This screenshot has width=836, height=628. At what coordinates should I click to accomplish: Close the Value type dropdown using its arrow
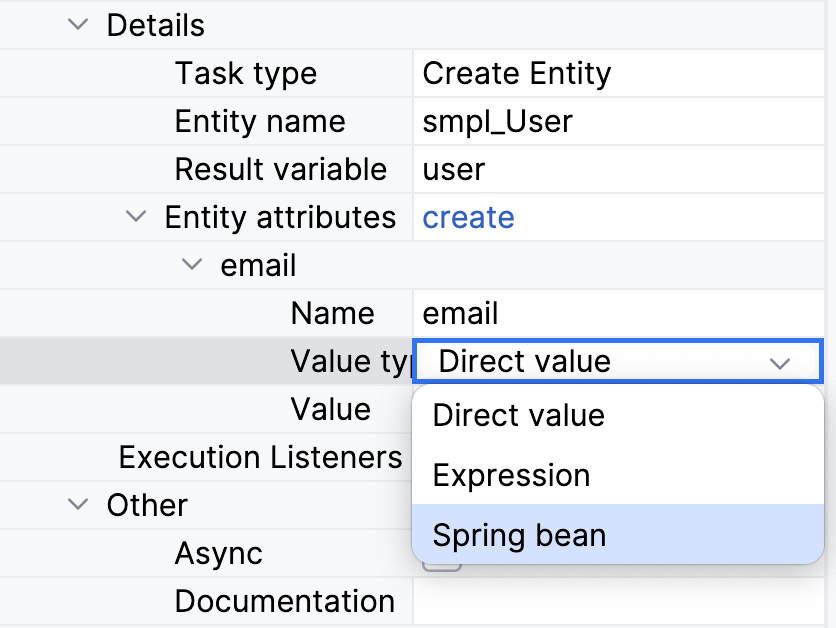(x=780, y=362)
